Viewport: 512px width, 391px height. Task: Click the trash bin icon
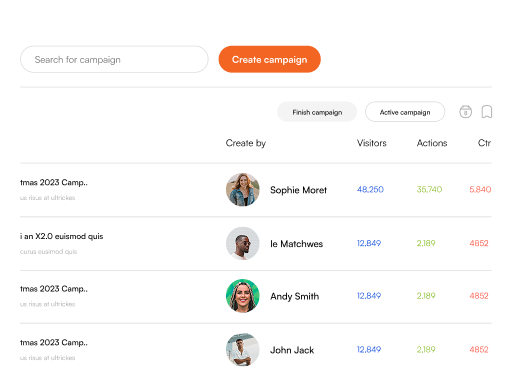[465, 112]
